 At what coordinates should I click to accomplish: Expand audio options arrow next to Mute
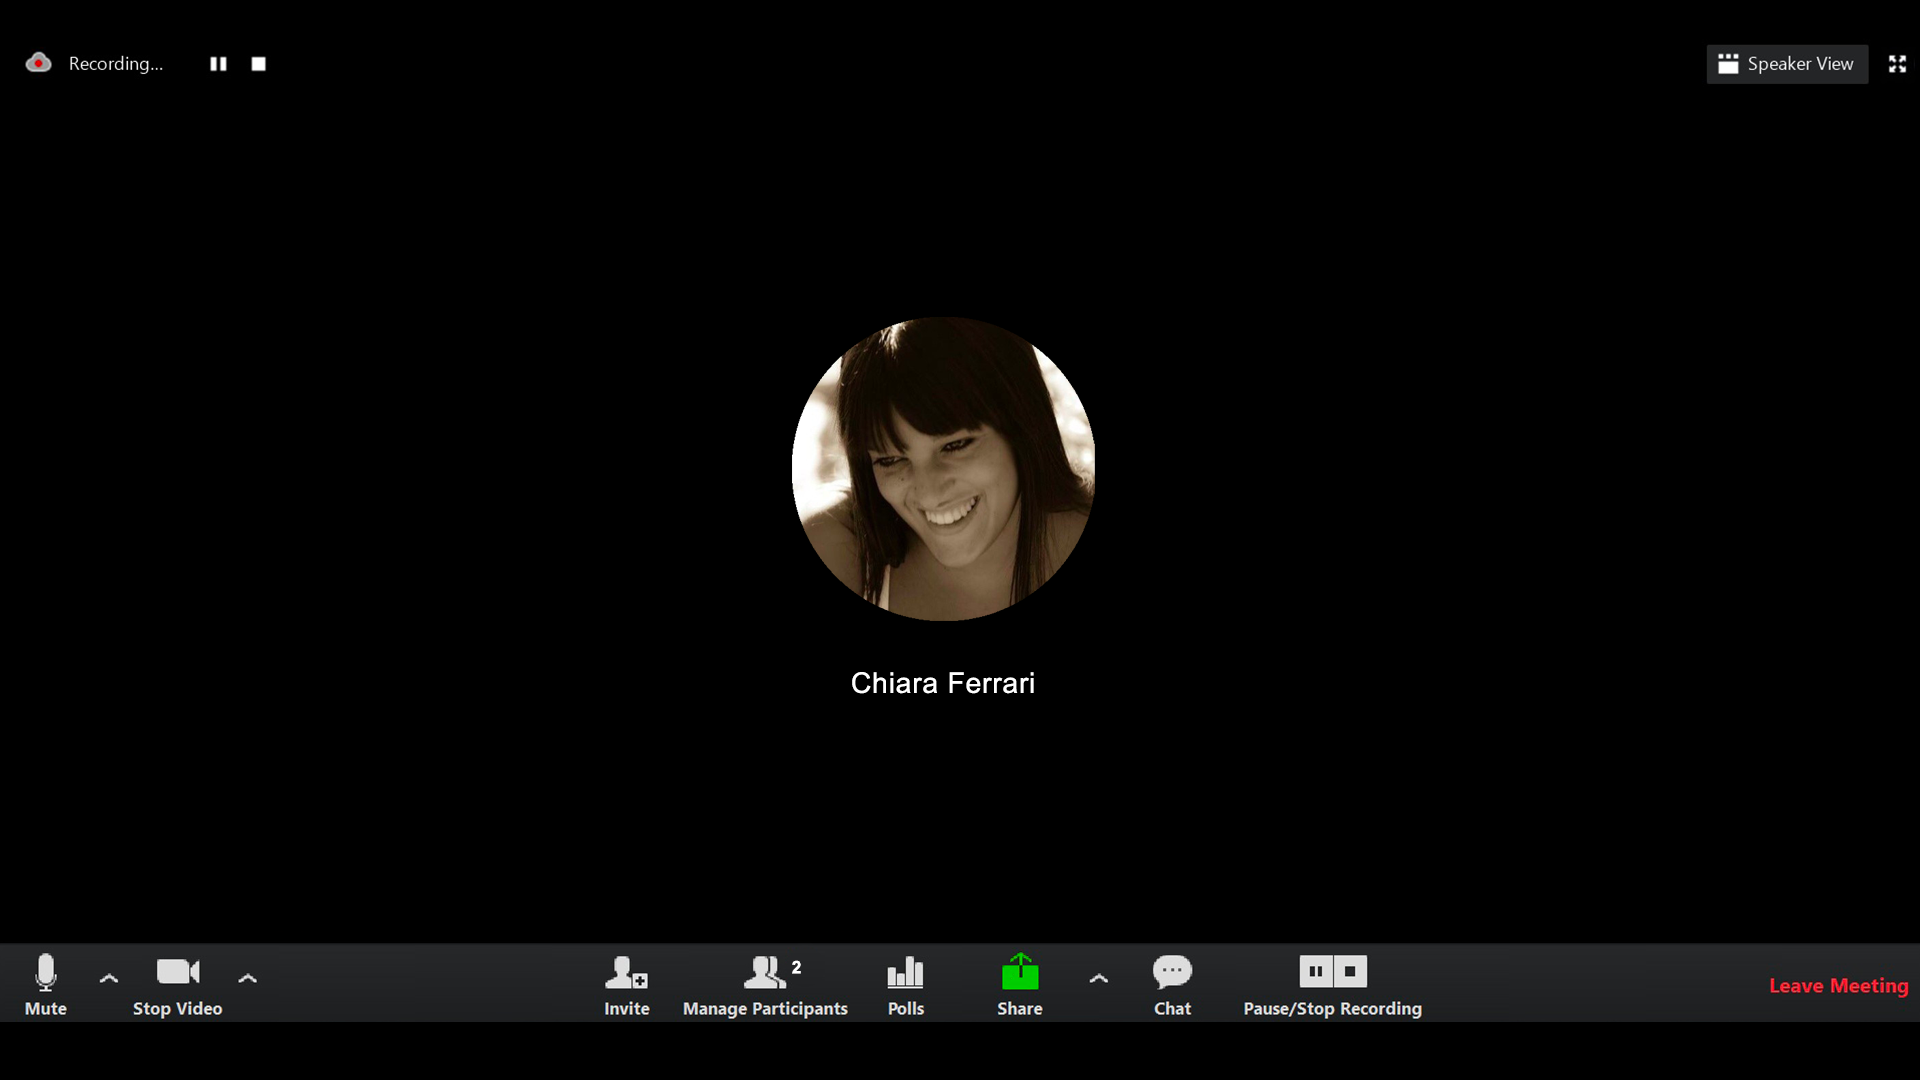(109, 978)
